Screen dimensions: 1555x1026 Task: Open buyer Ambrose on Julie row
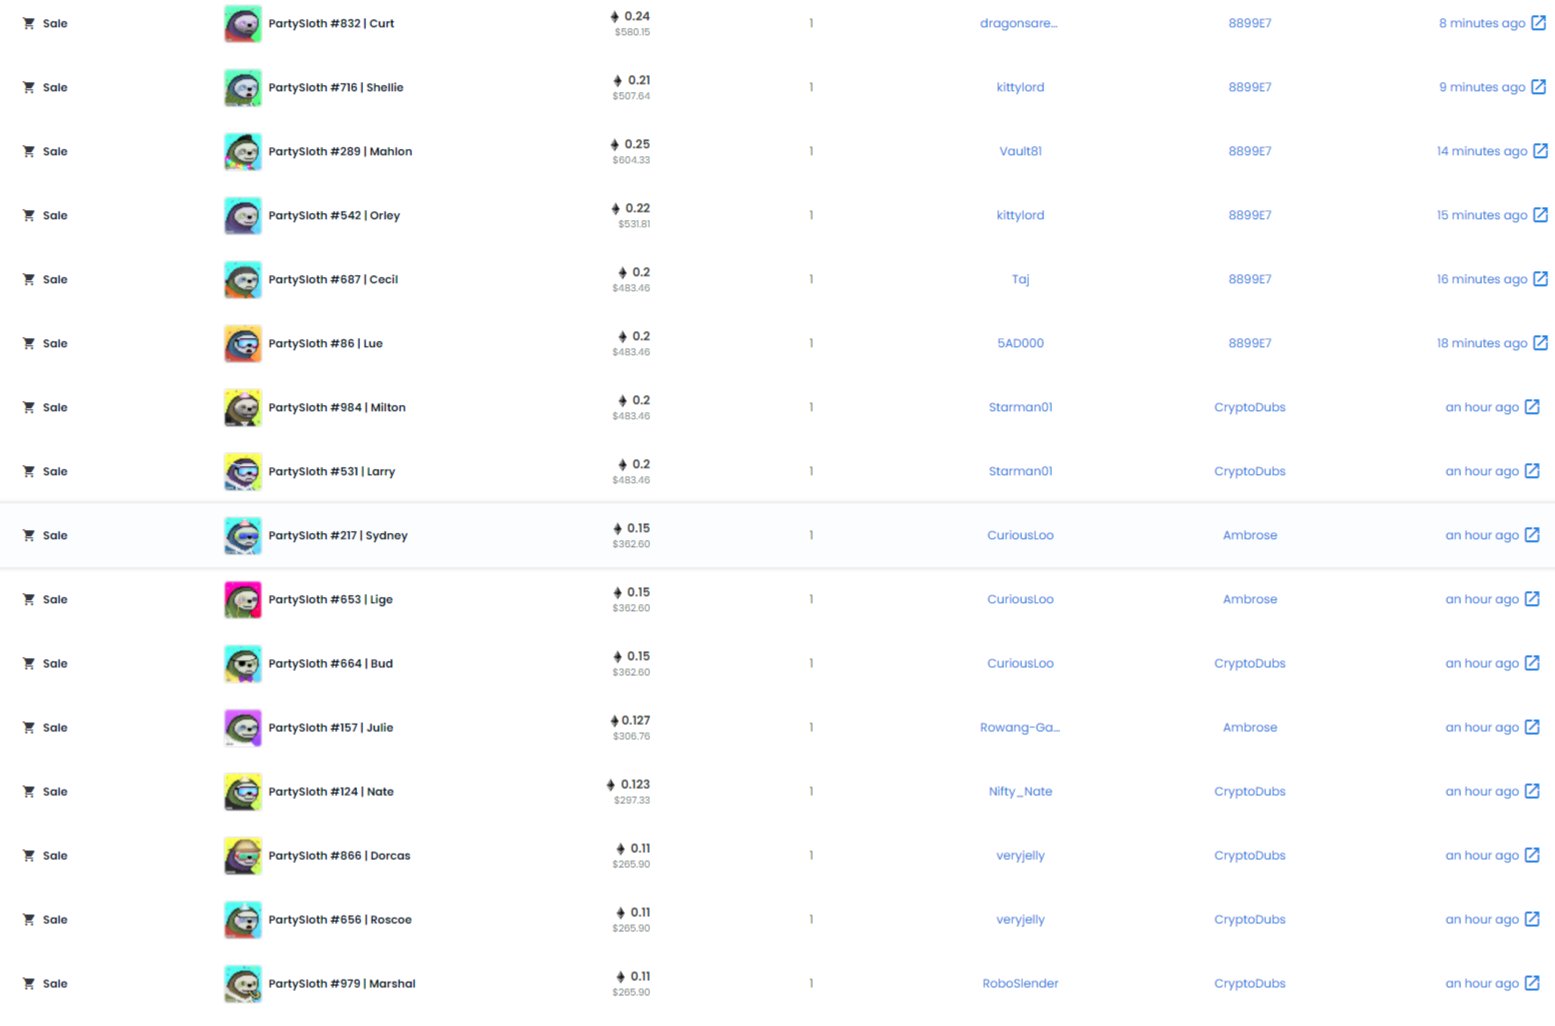1250,727
